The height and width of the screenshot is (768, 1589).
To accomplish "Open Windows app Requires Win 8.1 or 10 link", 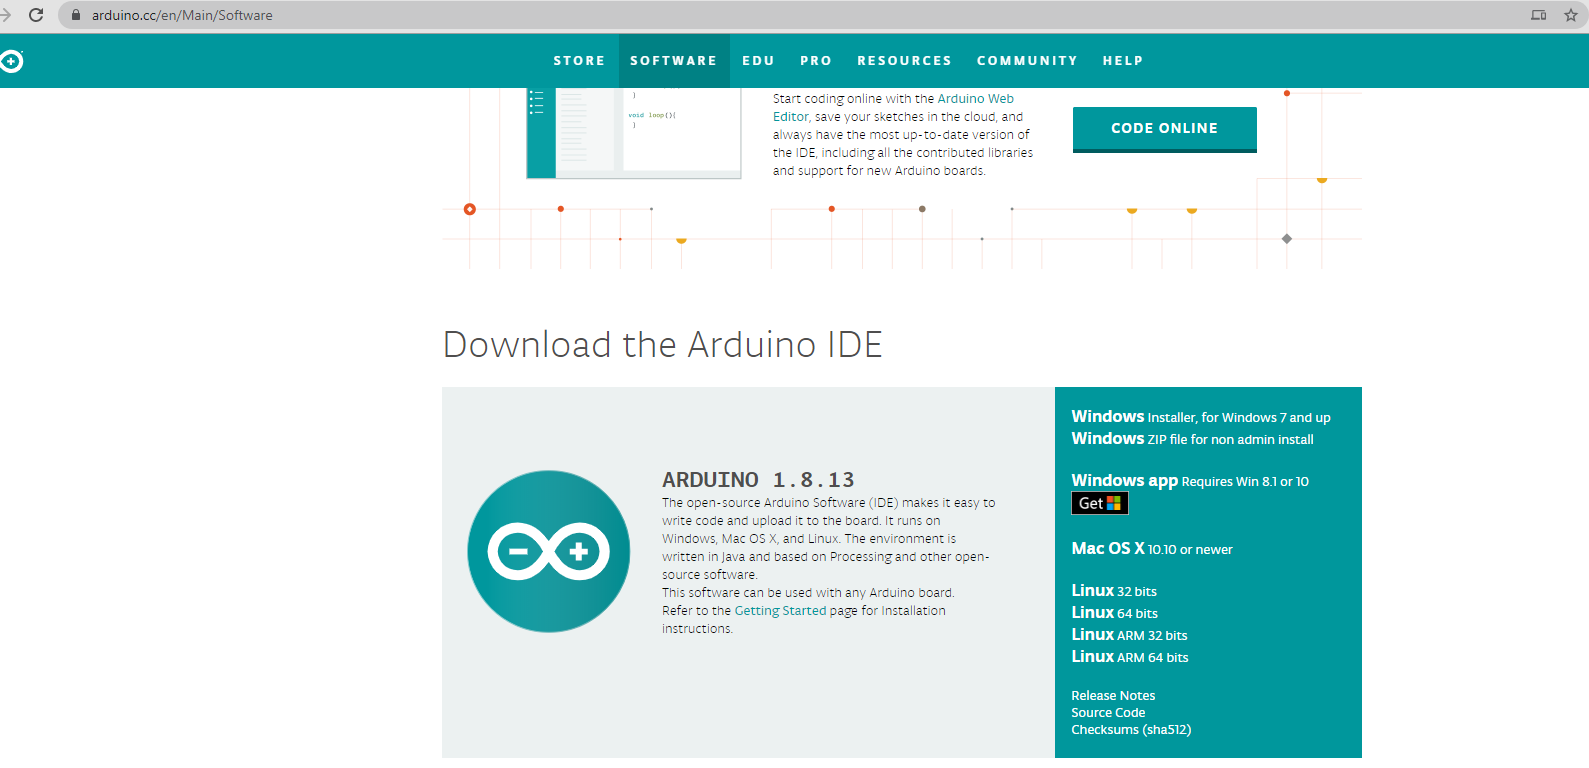I will point(1190,481).
